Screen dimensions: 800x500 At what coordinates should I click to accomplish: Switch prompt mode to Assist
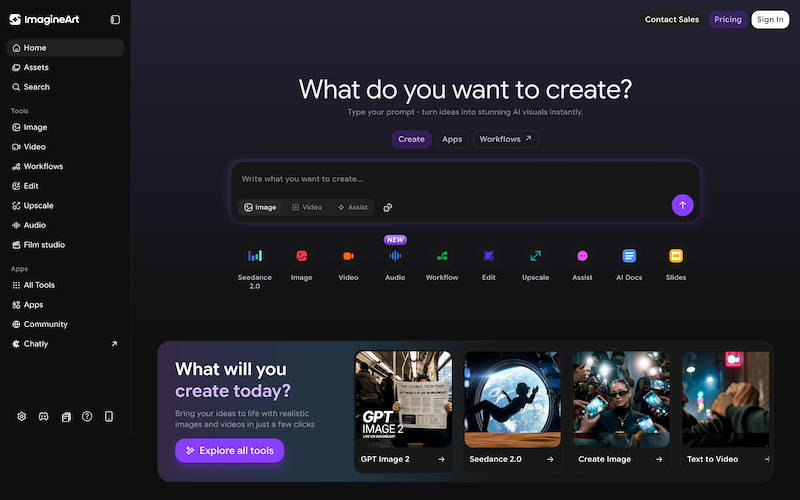pyautogui.click(x=353, y=207)
